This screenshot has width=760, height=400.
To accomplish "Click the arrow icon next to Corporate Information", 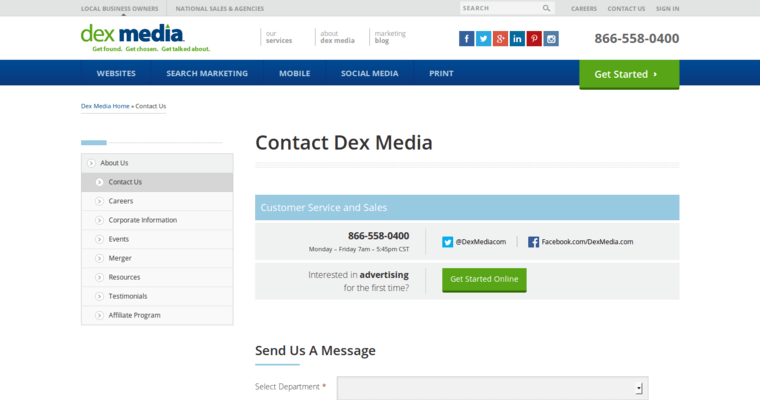I will tap(99, 220).
